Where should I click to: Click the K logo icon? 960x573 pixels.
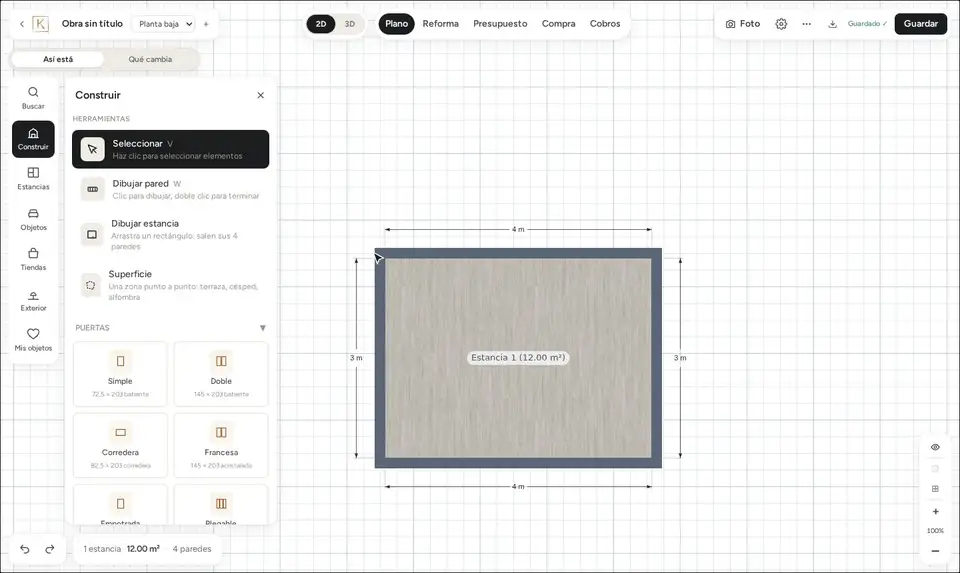(40, 24)
